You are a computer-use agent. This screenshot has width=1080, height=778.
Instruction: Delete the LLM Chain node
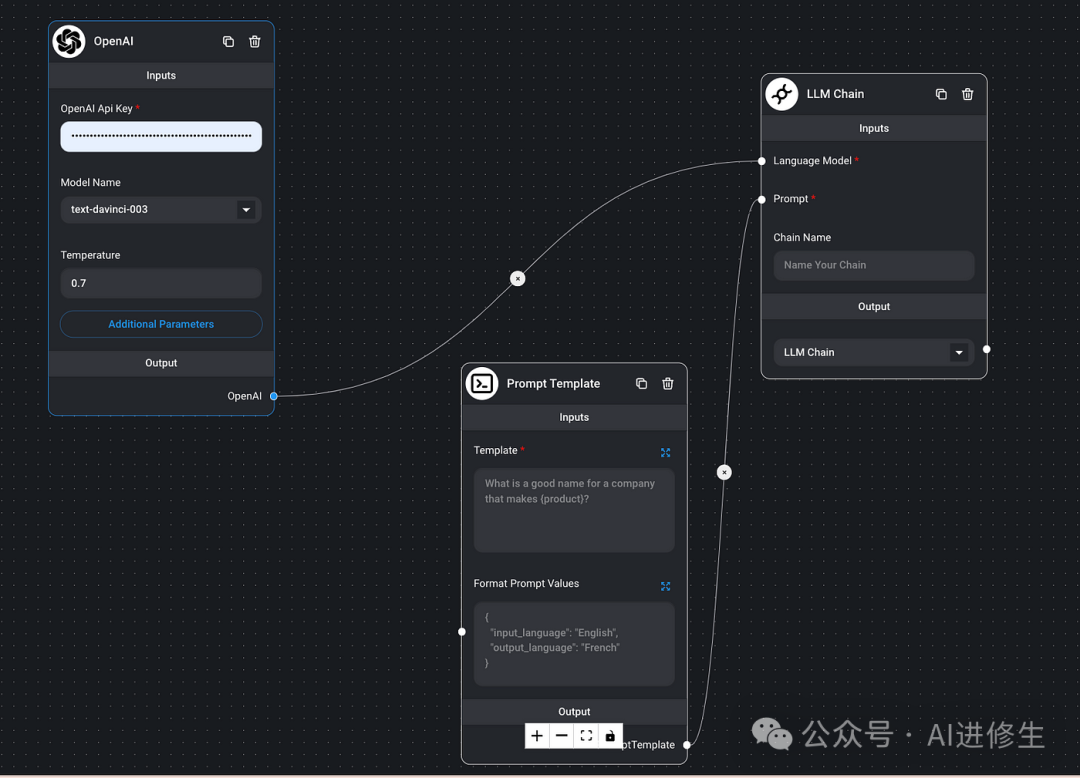[x=968, y=94]
